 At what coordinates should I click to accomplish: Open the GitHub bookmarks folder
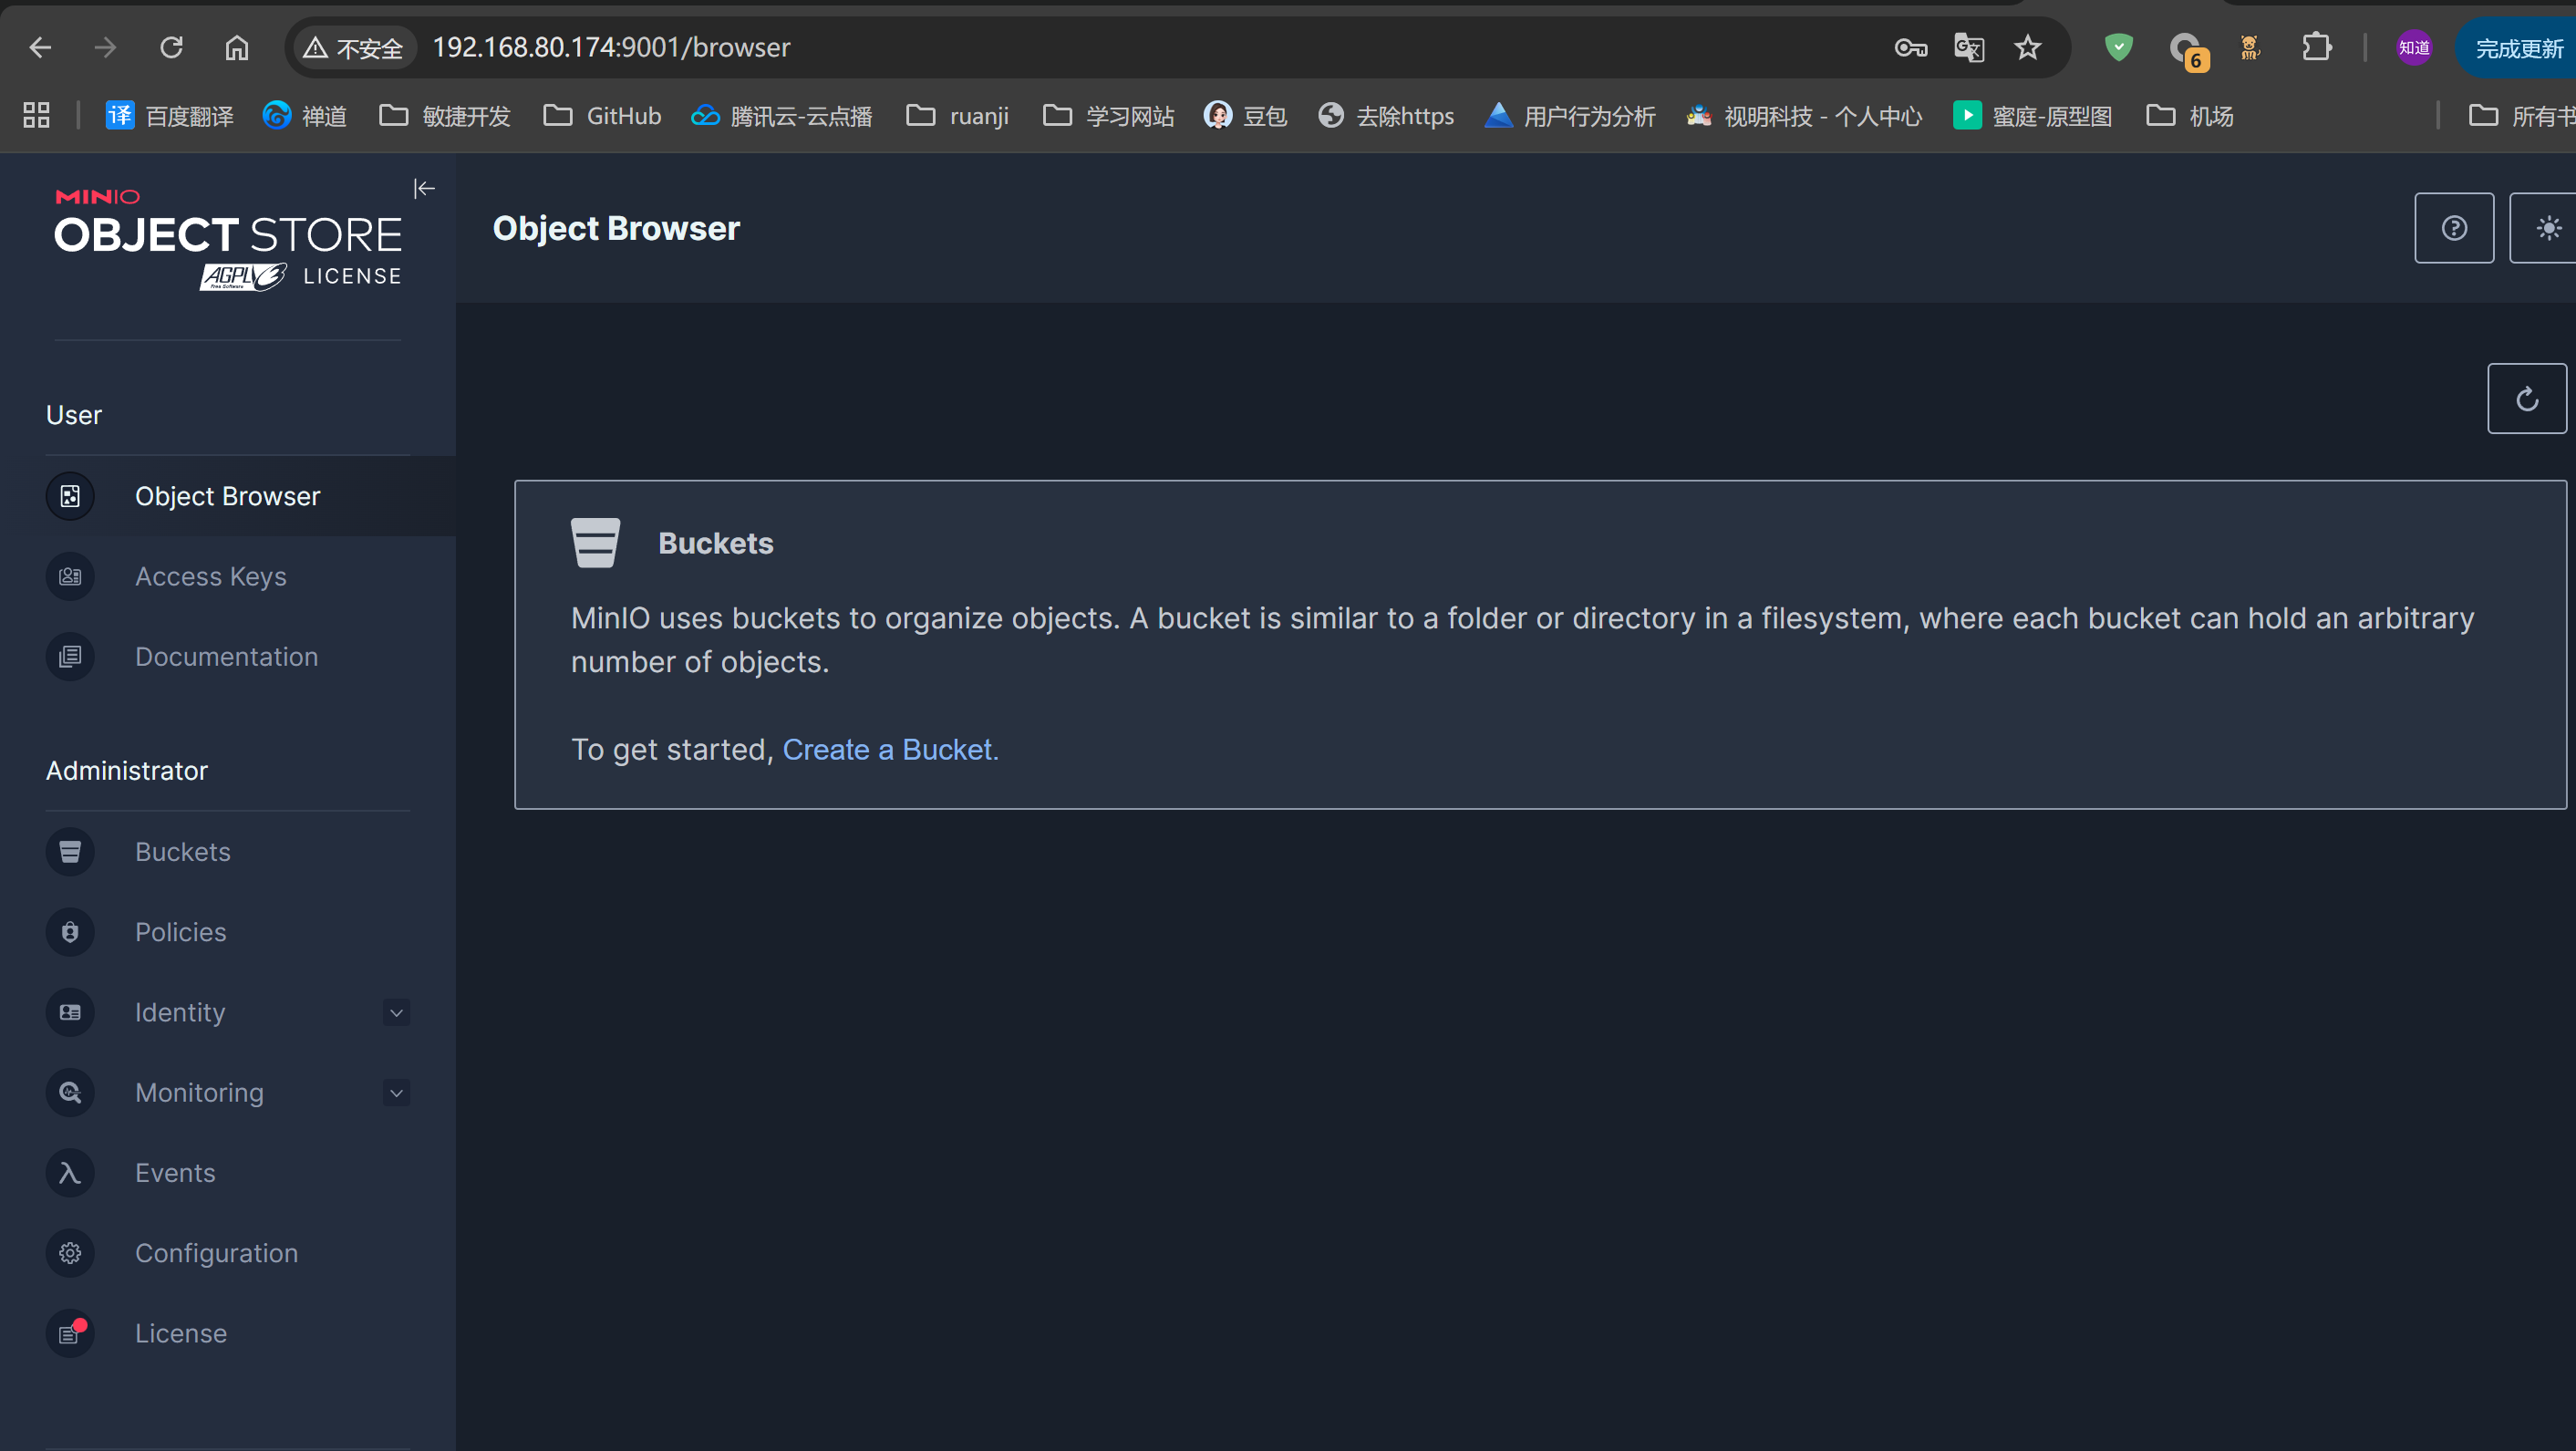(x=602, y=116)
